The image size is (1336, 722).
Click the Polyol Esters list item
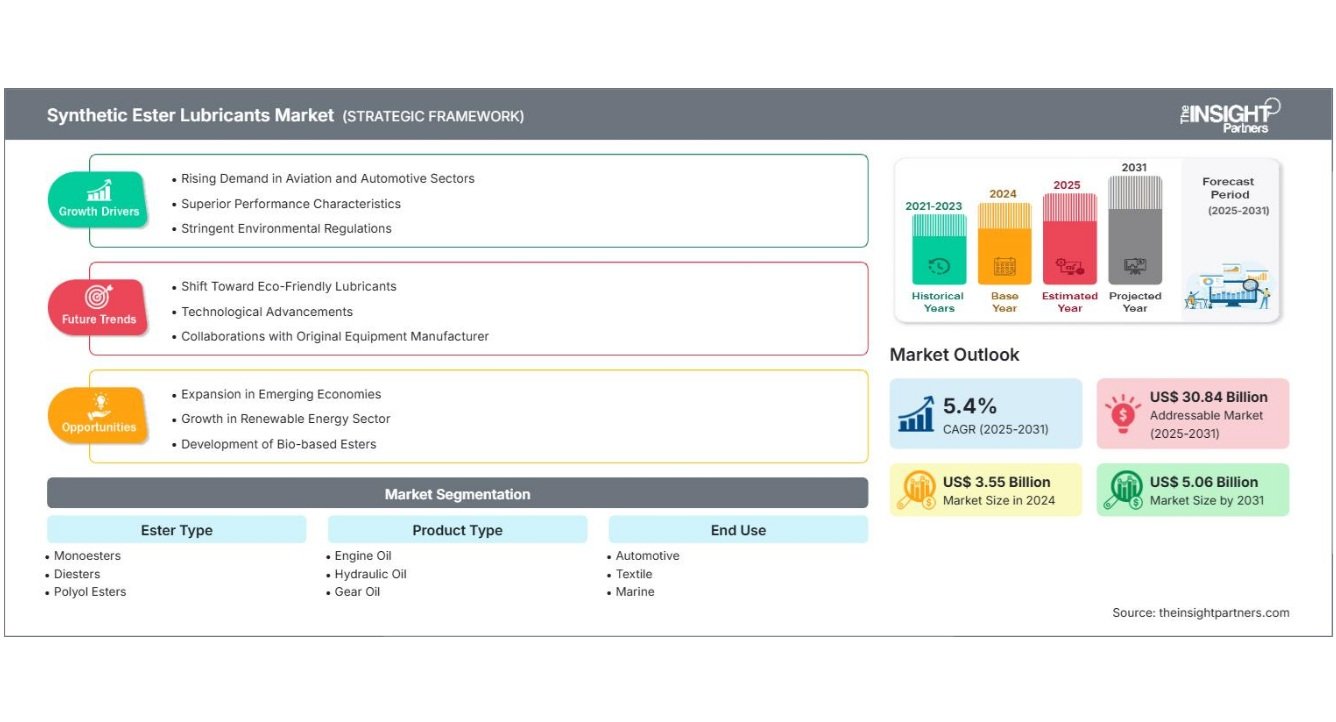(90, 592)
